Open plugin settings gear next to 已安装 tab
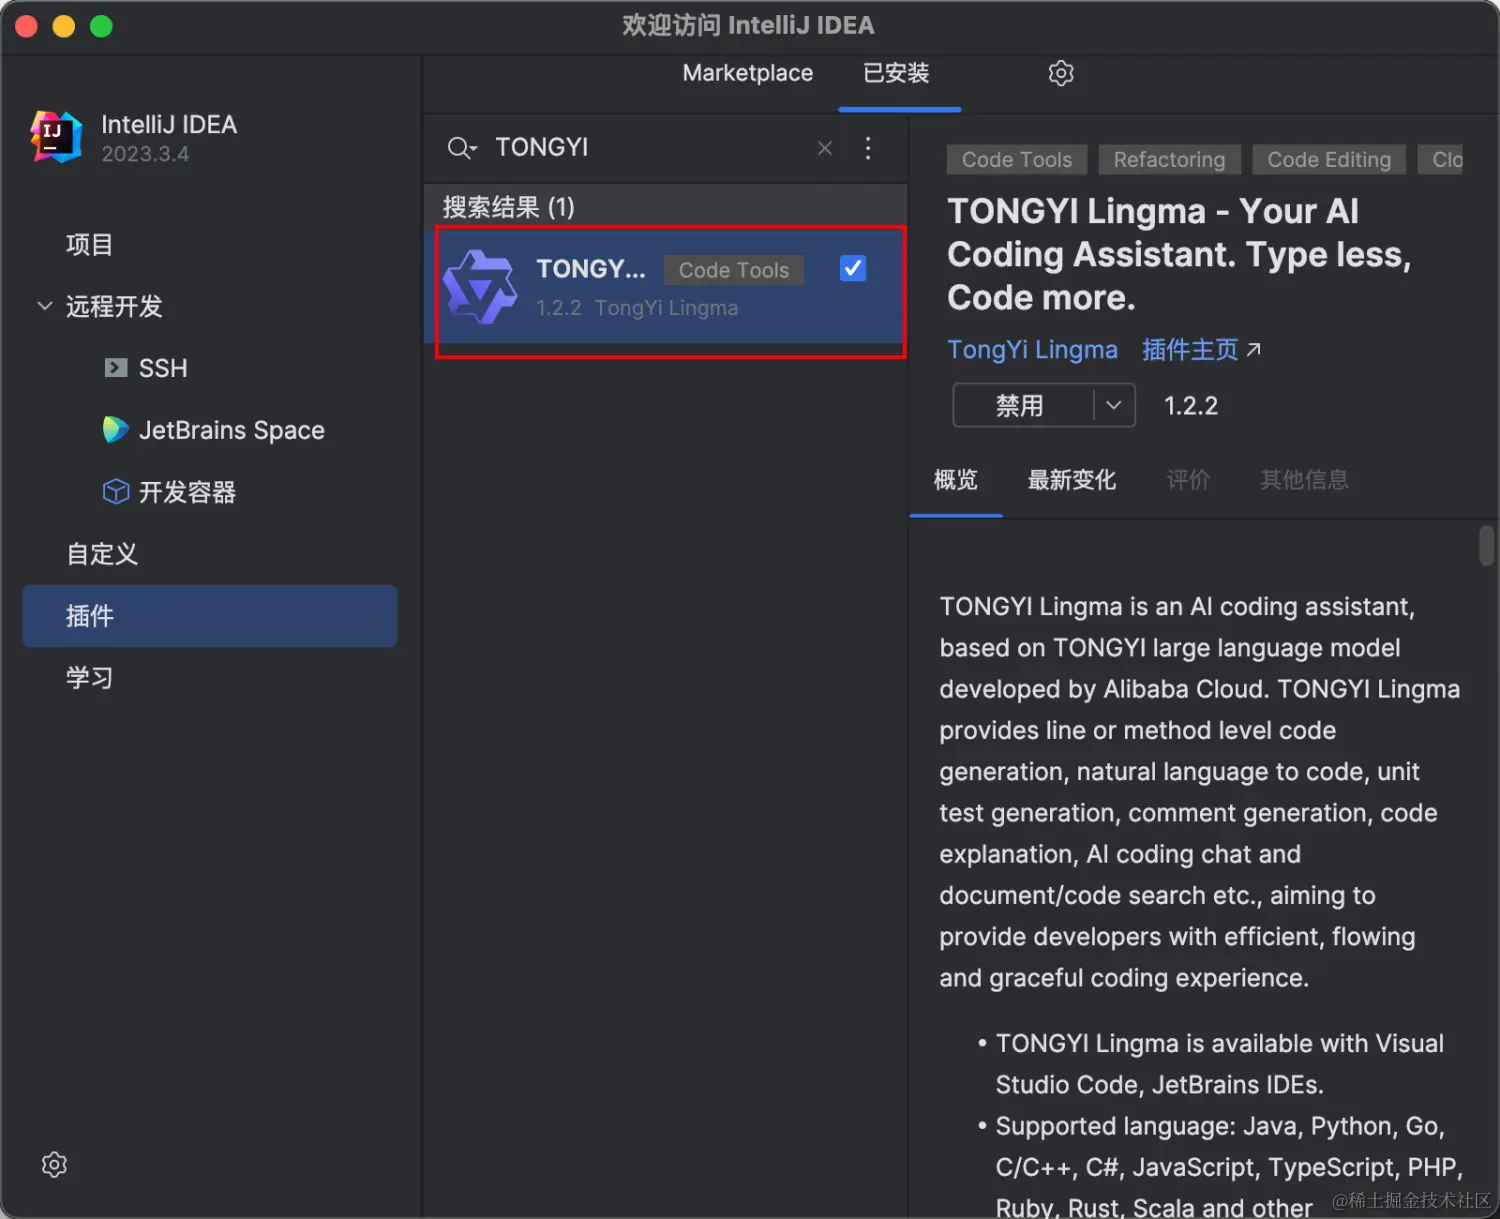The image size is (1500, 1219). (x=1061, y=73)
